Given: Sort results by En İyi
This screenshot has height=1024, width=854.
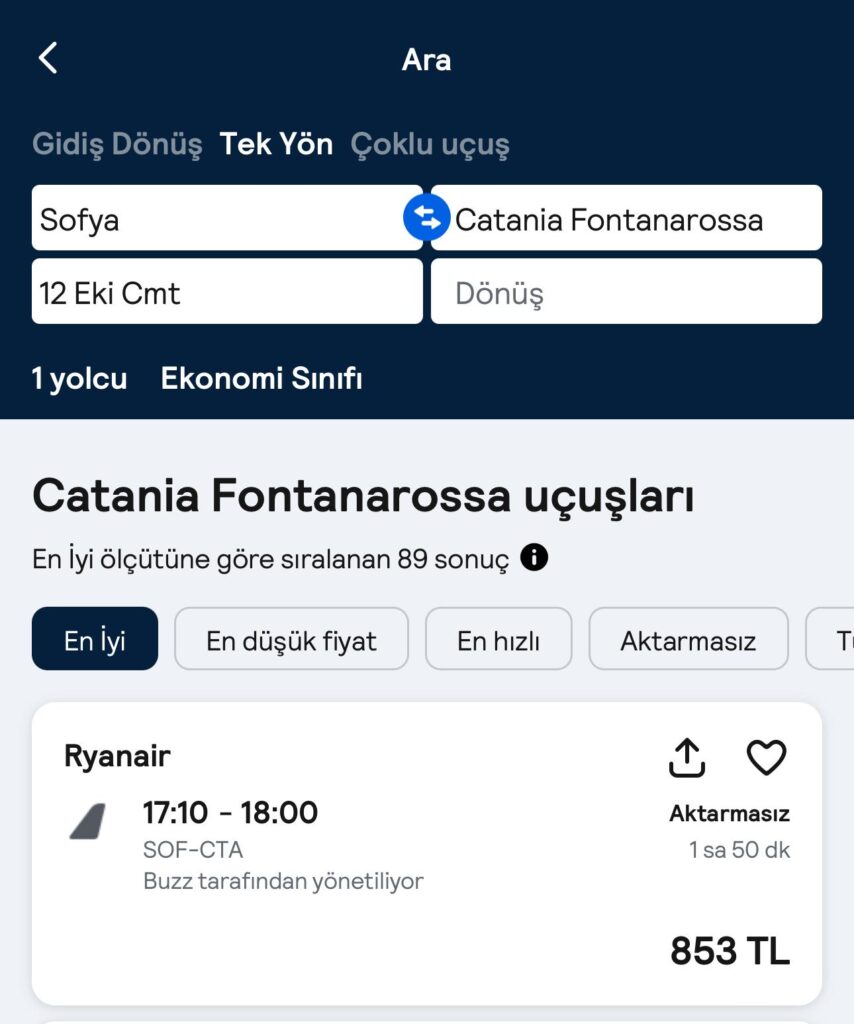Looking at the screenshot, I should [95, 639].
